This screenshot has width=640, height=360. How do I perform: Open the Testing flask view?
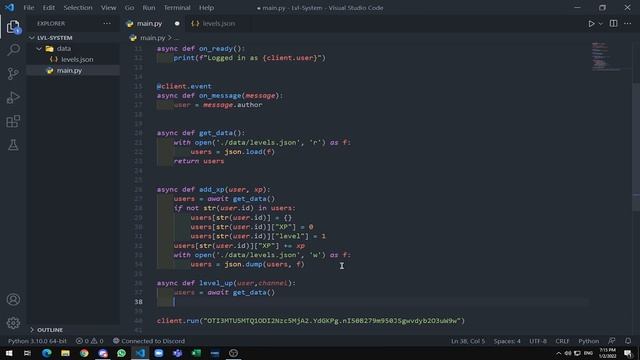(x=13, y=145)
